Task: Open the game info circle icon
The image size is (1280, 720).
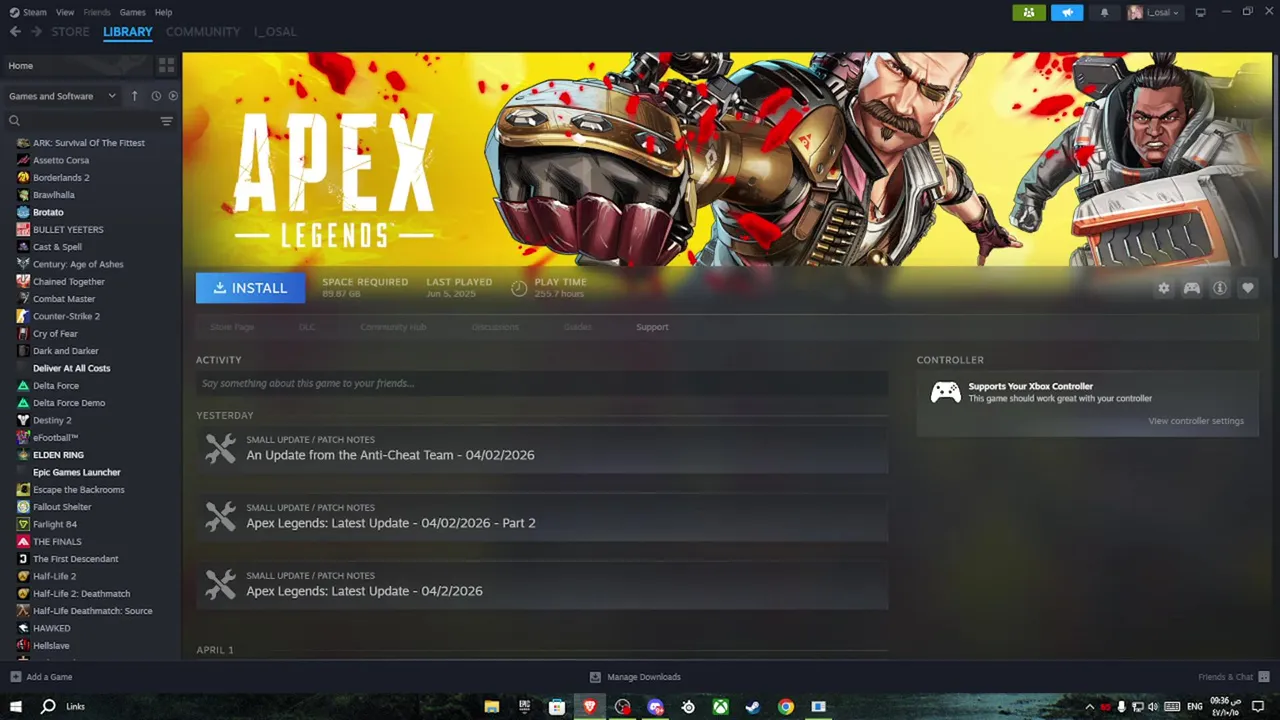Action: tap(1220, 288)
